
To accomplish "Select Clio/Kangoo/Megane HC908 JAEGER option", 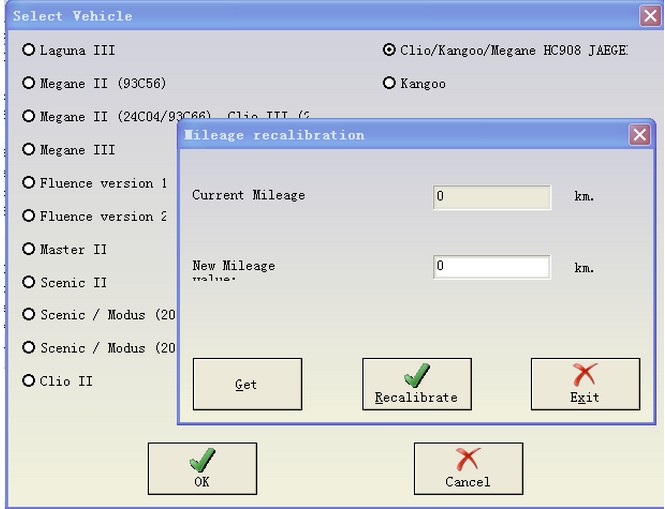I will coord(389,50).
